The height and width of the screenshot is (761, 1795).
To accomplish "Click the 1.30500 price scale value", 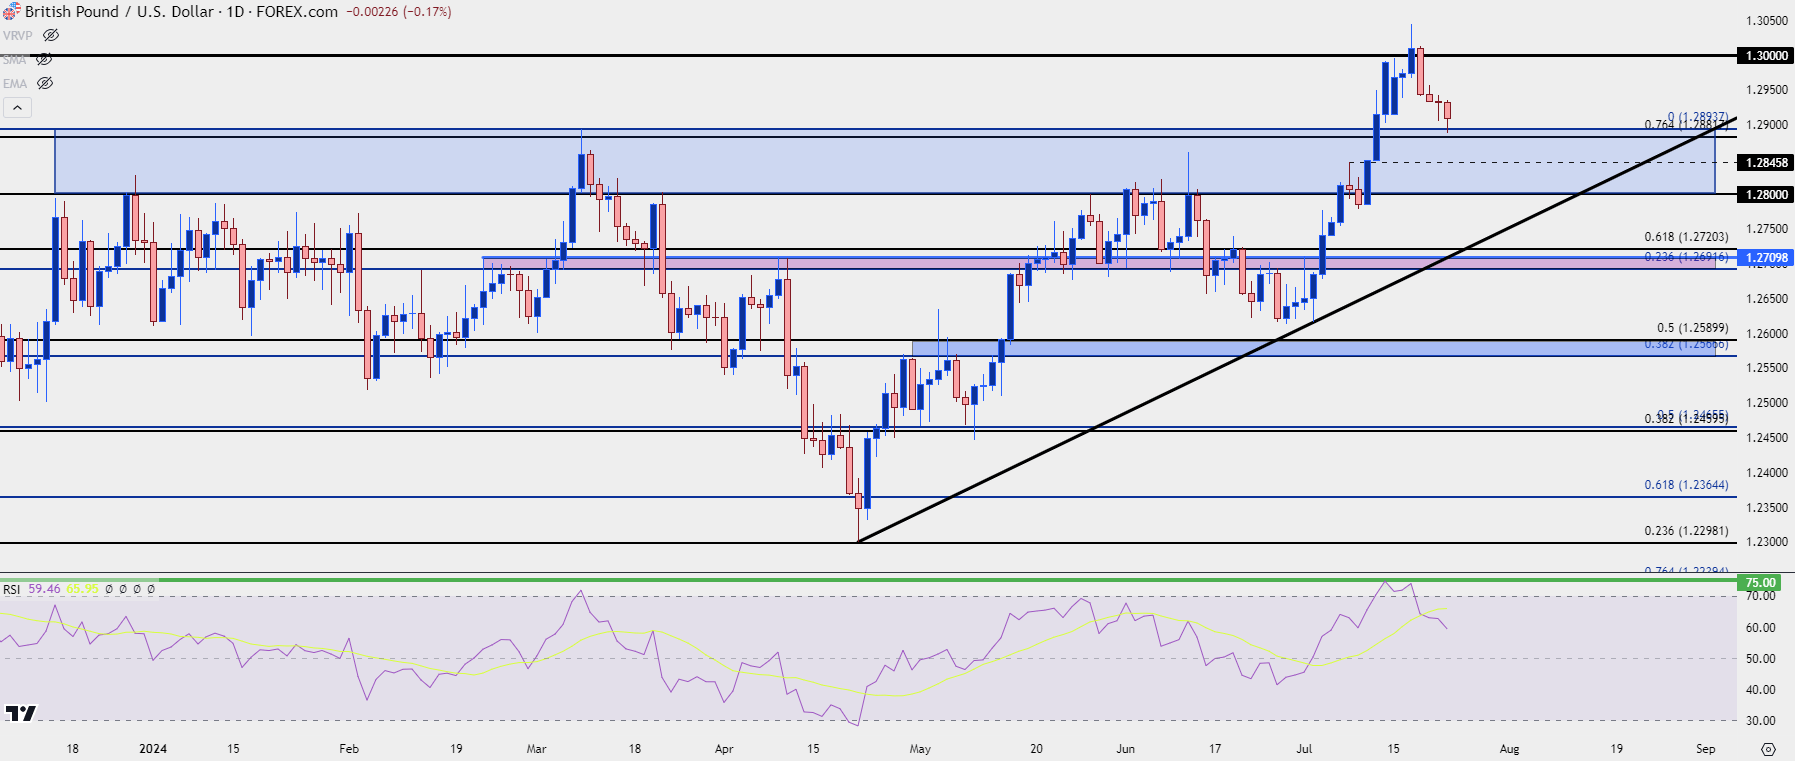I will [1767, 21].
